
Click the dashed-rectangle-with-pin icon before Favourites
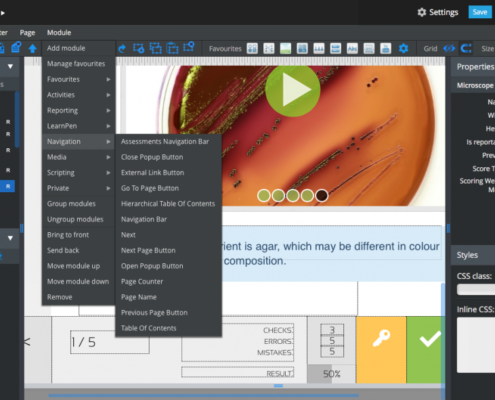(189, 47)
